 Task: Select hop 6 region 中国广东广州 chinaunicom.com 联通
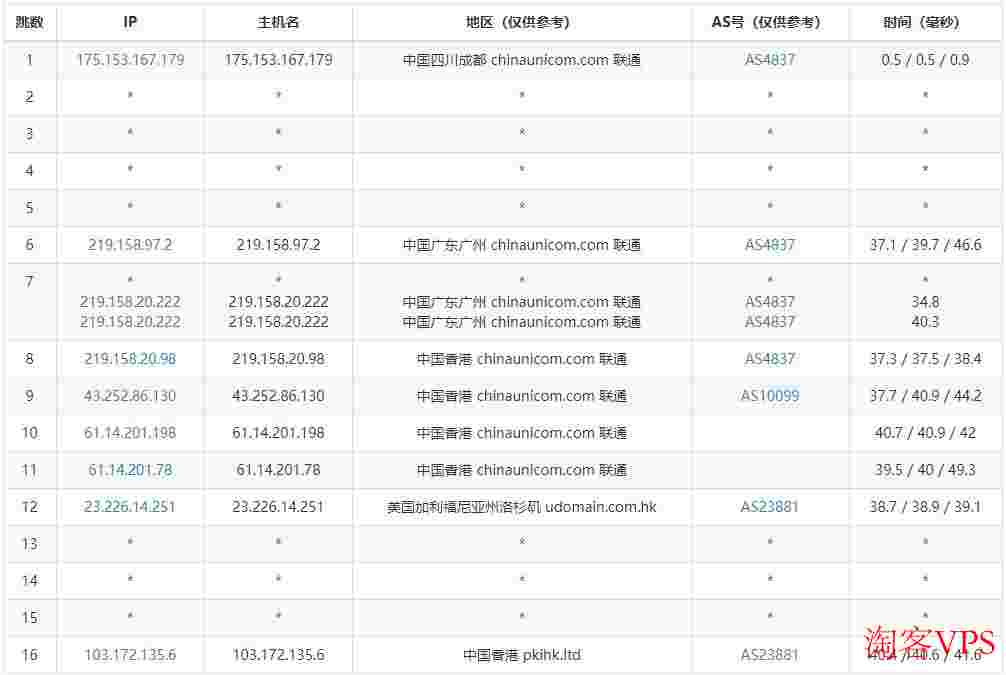click(522, 245)
